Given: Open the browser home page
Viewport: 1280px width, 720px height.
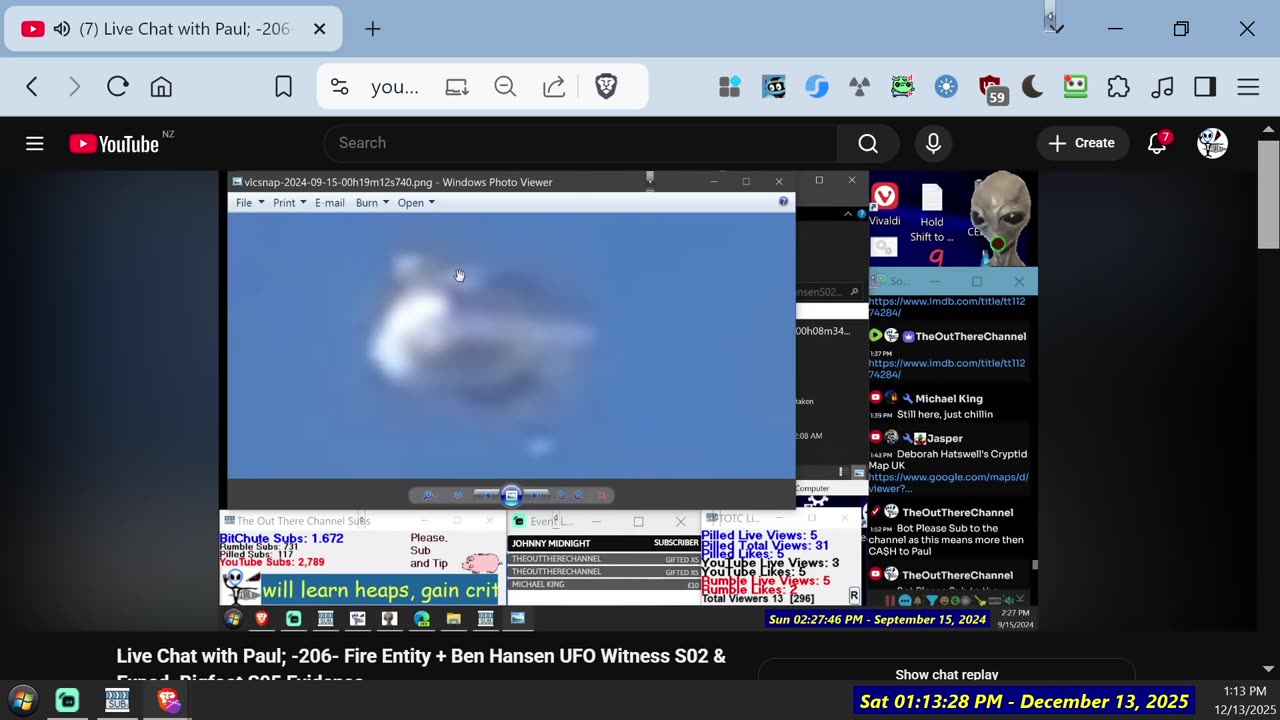Looking at the screenshot, I should pyautogui.click(x=161, y=87).
